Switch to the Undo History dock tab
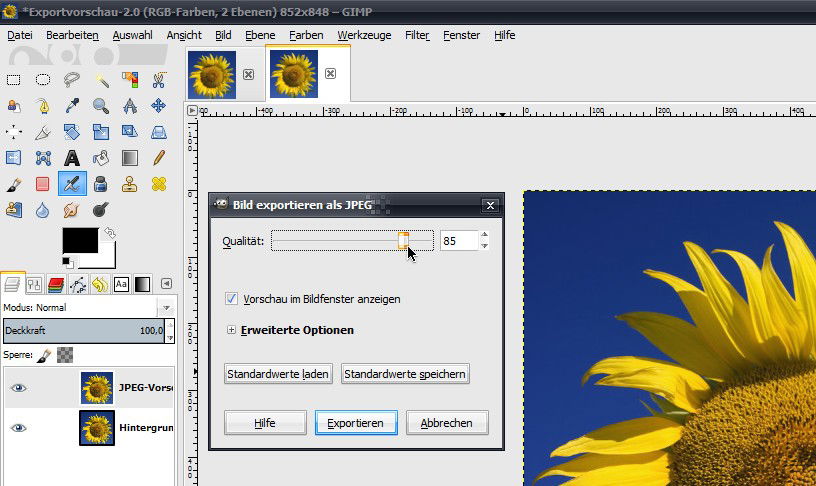This screenshot has height=486, width=816. 99,284
